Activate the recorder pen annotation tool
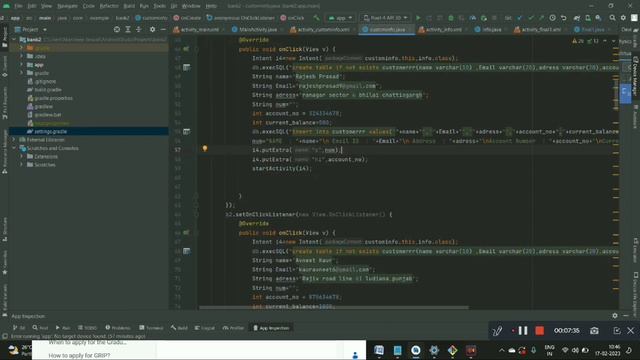Image resolution: width=640 pixels, height=360 pixels. point(497,331)
